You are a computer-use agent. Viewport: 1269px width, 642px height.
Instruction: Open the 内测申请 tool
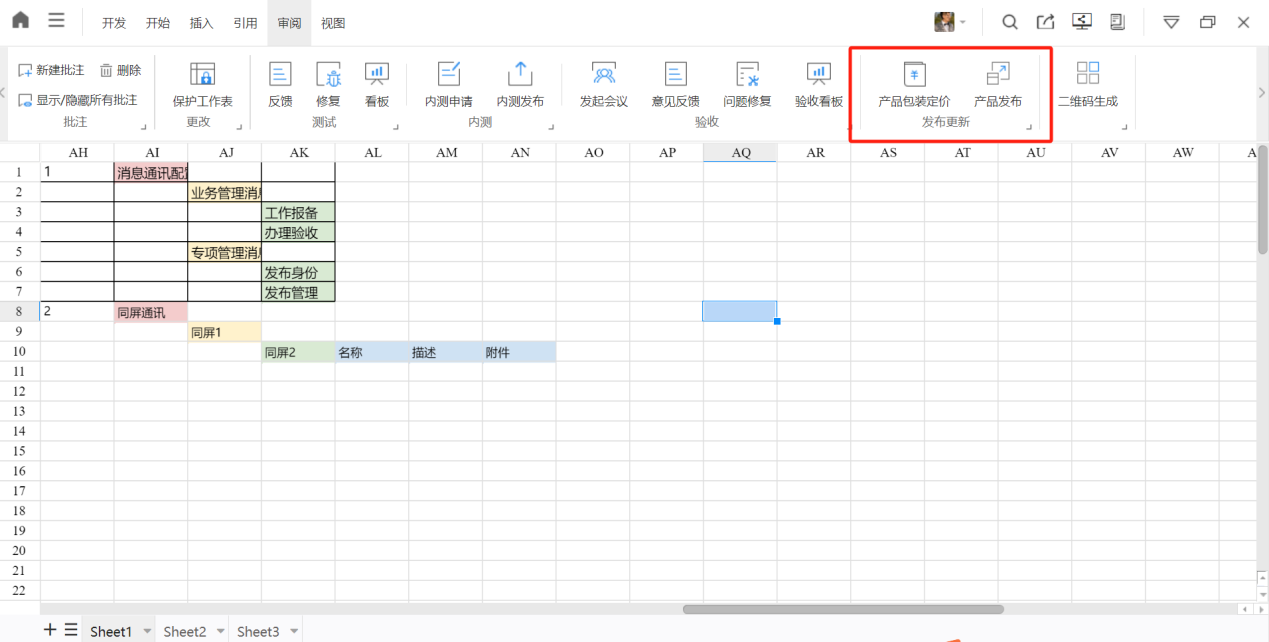click(x=448, y=75)
